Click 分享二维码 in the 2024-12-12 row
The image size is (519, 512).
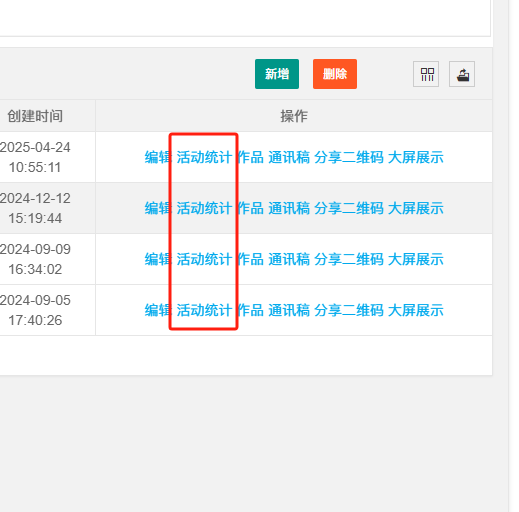click(x=349, y=208)
